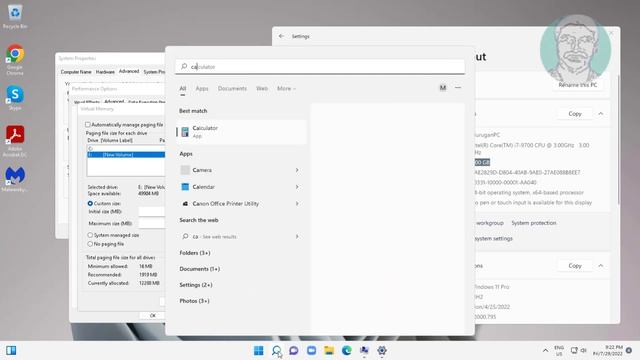This screenshot has height=360, width=640.
Task: Expand Settings (2+) results group
Action: point(196,284)
